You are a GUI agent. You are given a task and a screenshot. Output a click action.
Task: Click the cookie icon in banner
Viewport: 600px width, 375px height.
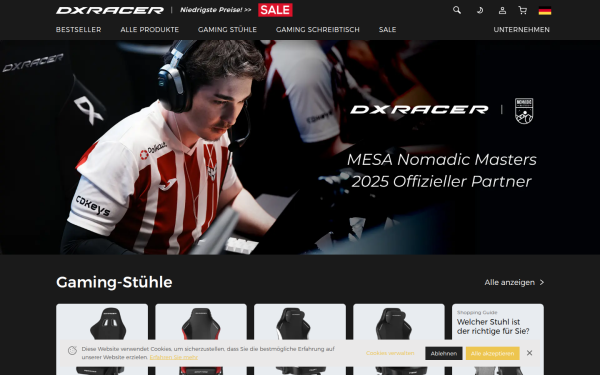click(72, 351)
